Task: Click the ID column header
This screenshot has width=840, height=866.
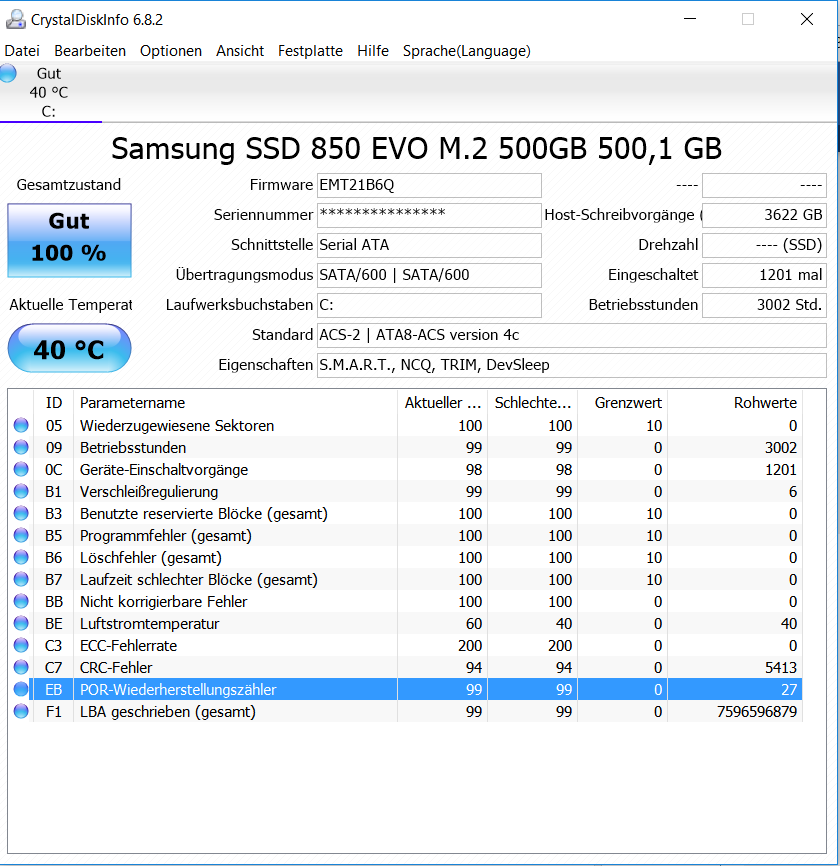Action: pos(54,403)
